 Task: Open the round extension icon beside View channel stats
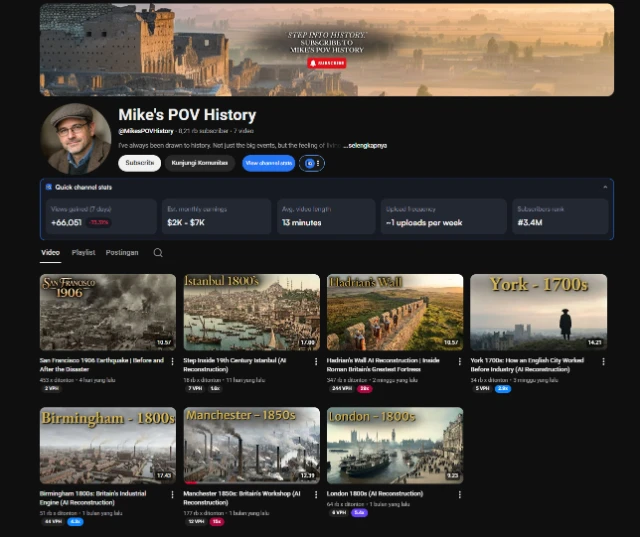pyautogui.click(x=311, y=163)
